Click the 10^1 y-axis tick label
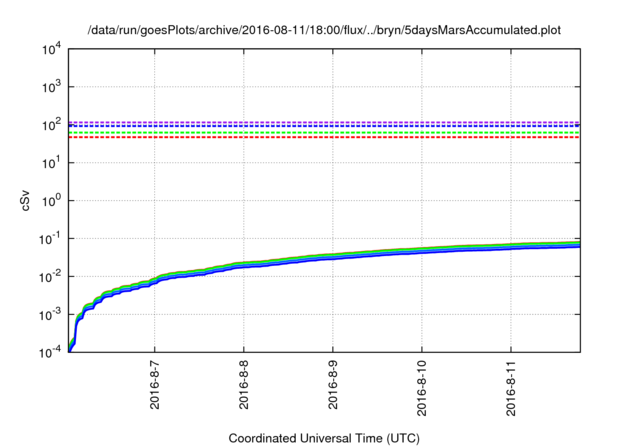Viewport: 640px width, 448px height. click(52, 163)
